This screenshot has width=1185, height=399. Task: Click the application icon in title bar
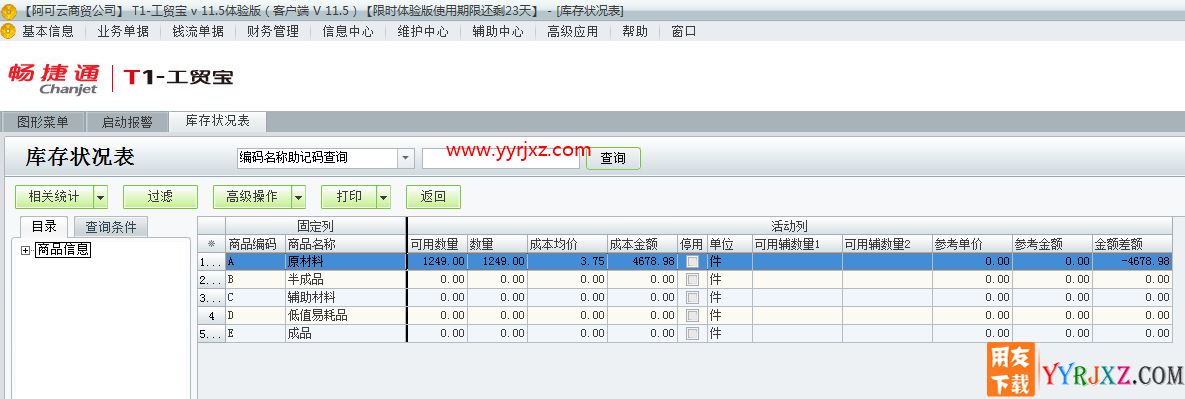coord(8,11)
